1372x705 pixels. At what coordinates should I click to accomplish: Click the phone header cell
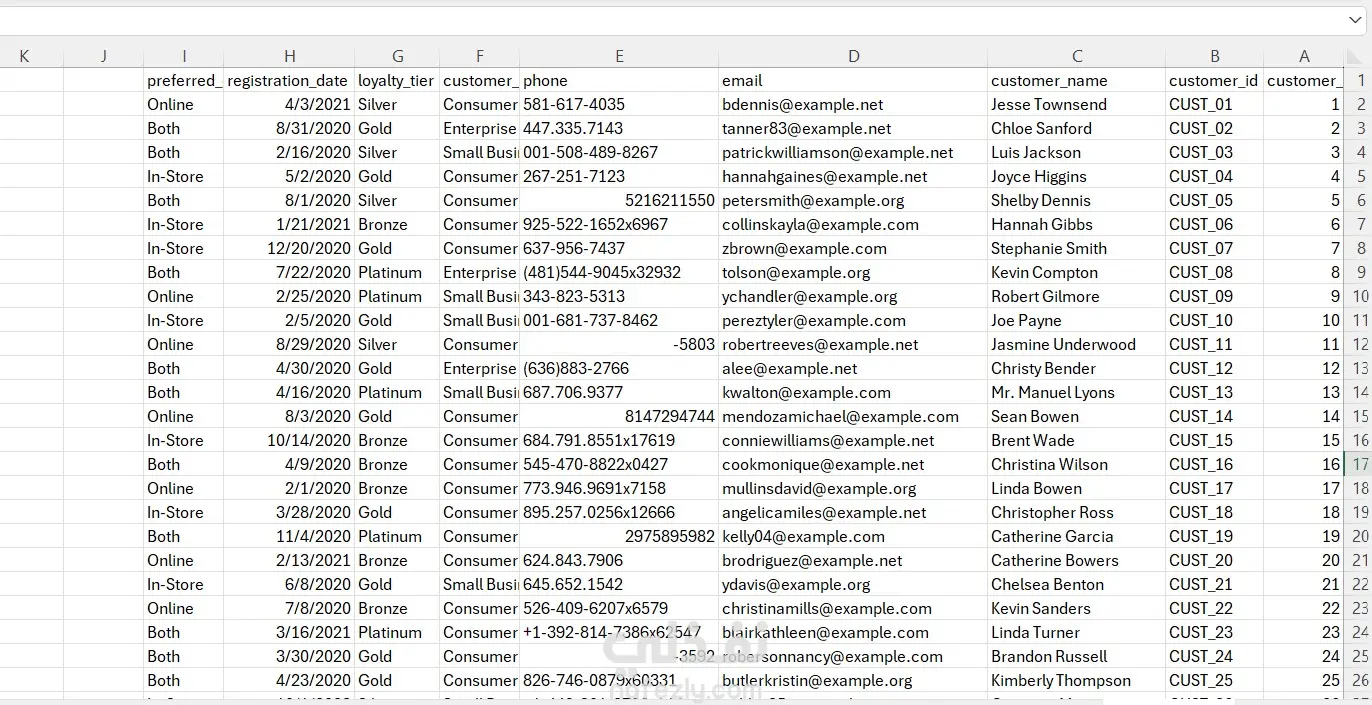(x=619, y=81)
